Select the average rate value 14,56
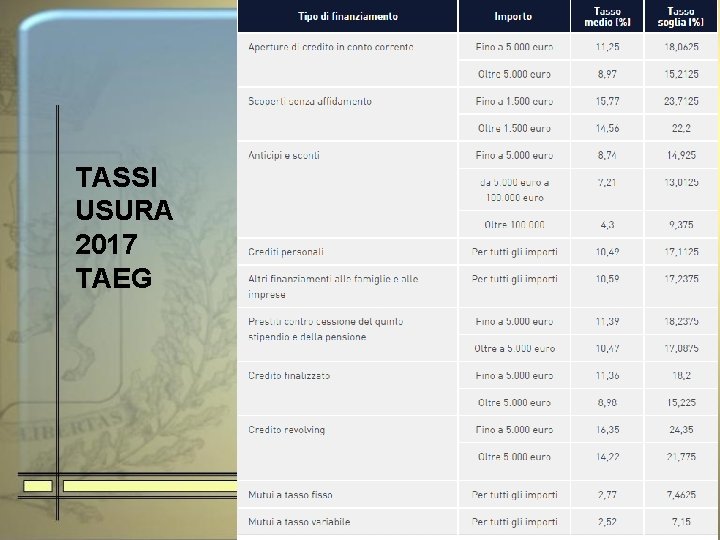 coord(607,128)
